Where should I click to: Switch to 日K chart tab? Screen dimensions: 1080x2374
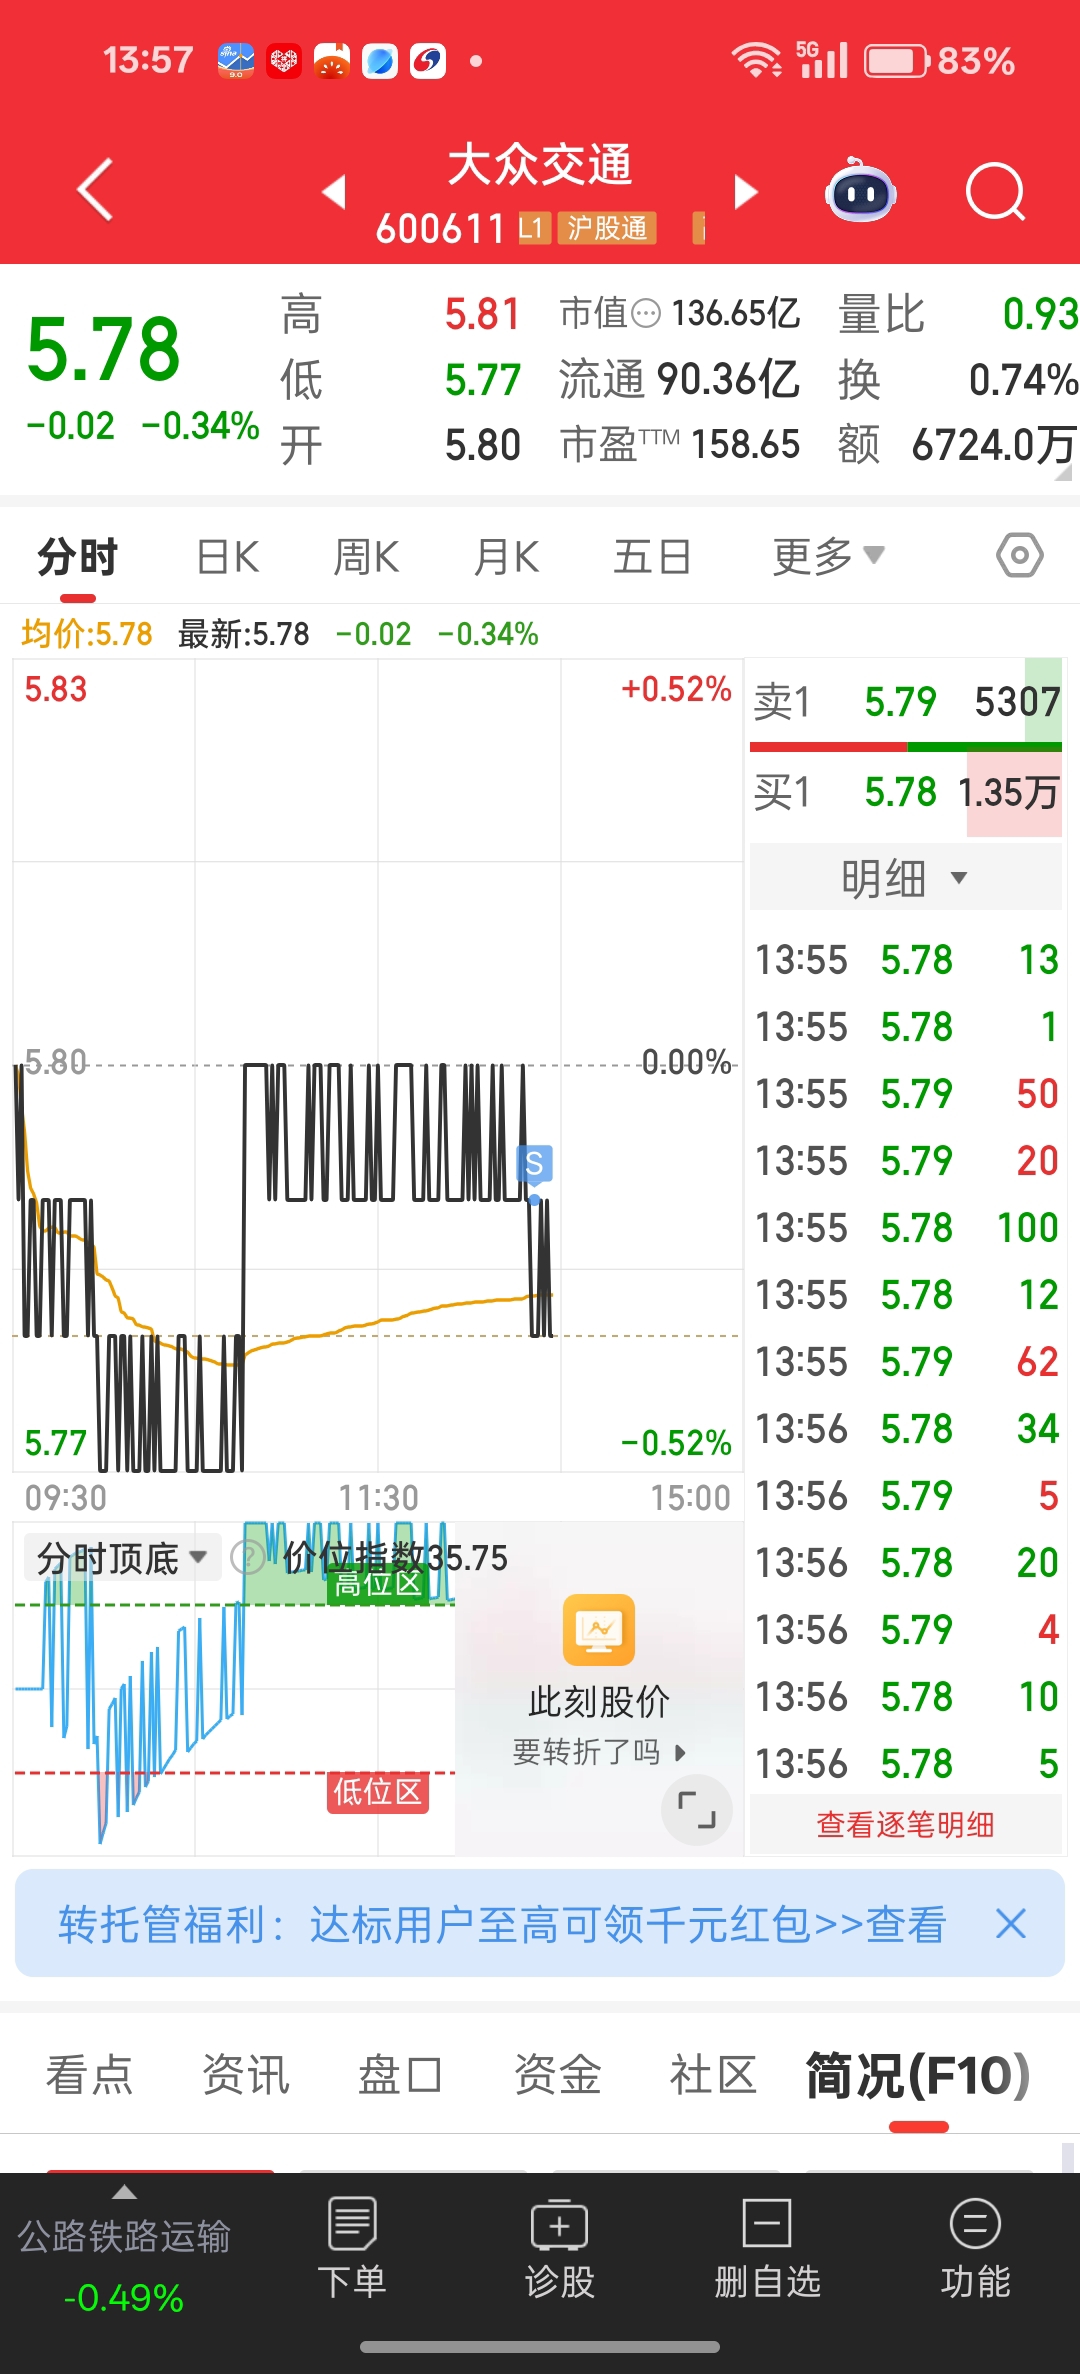pyautogui.click(x=228, y=556)
